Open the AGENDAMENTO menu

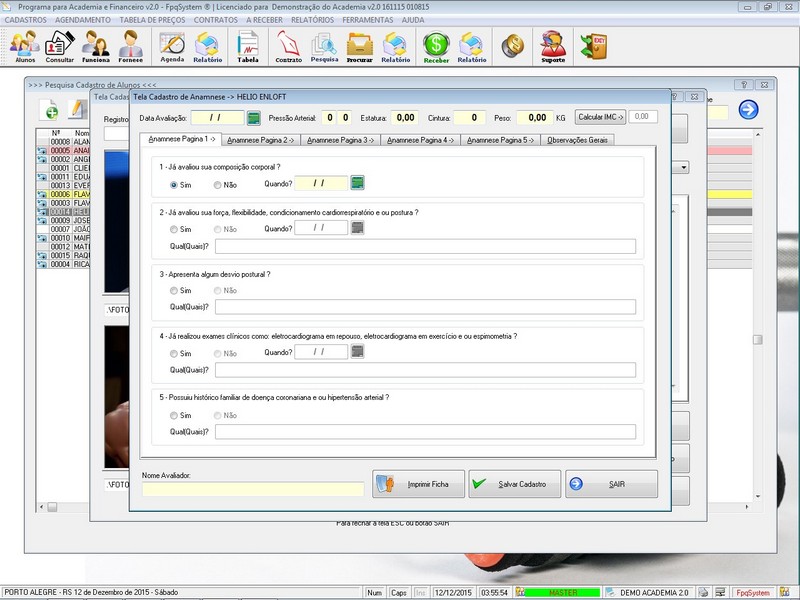click(83, 20)
